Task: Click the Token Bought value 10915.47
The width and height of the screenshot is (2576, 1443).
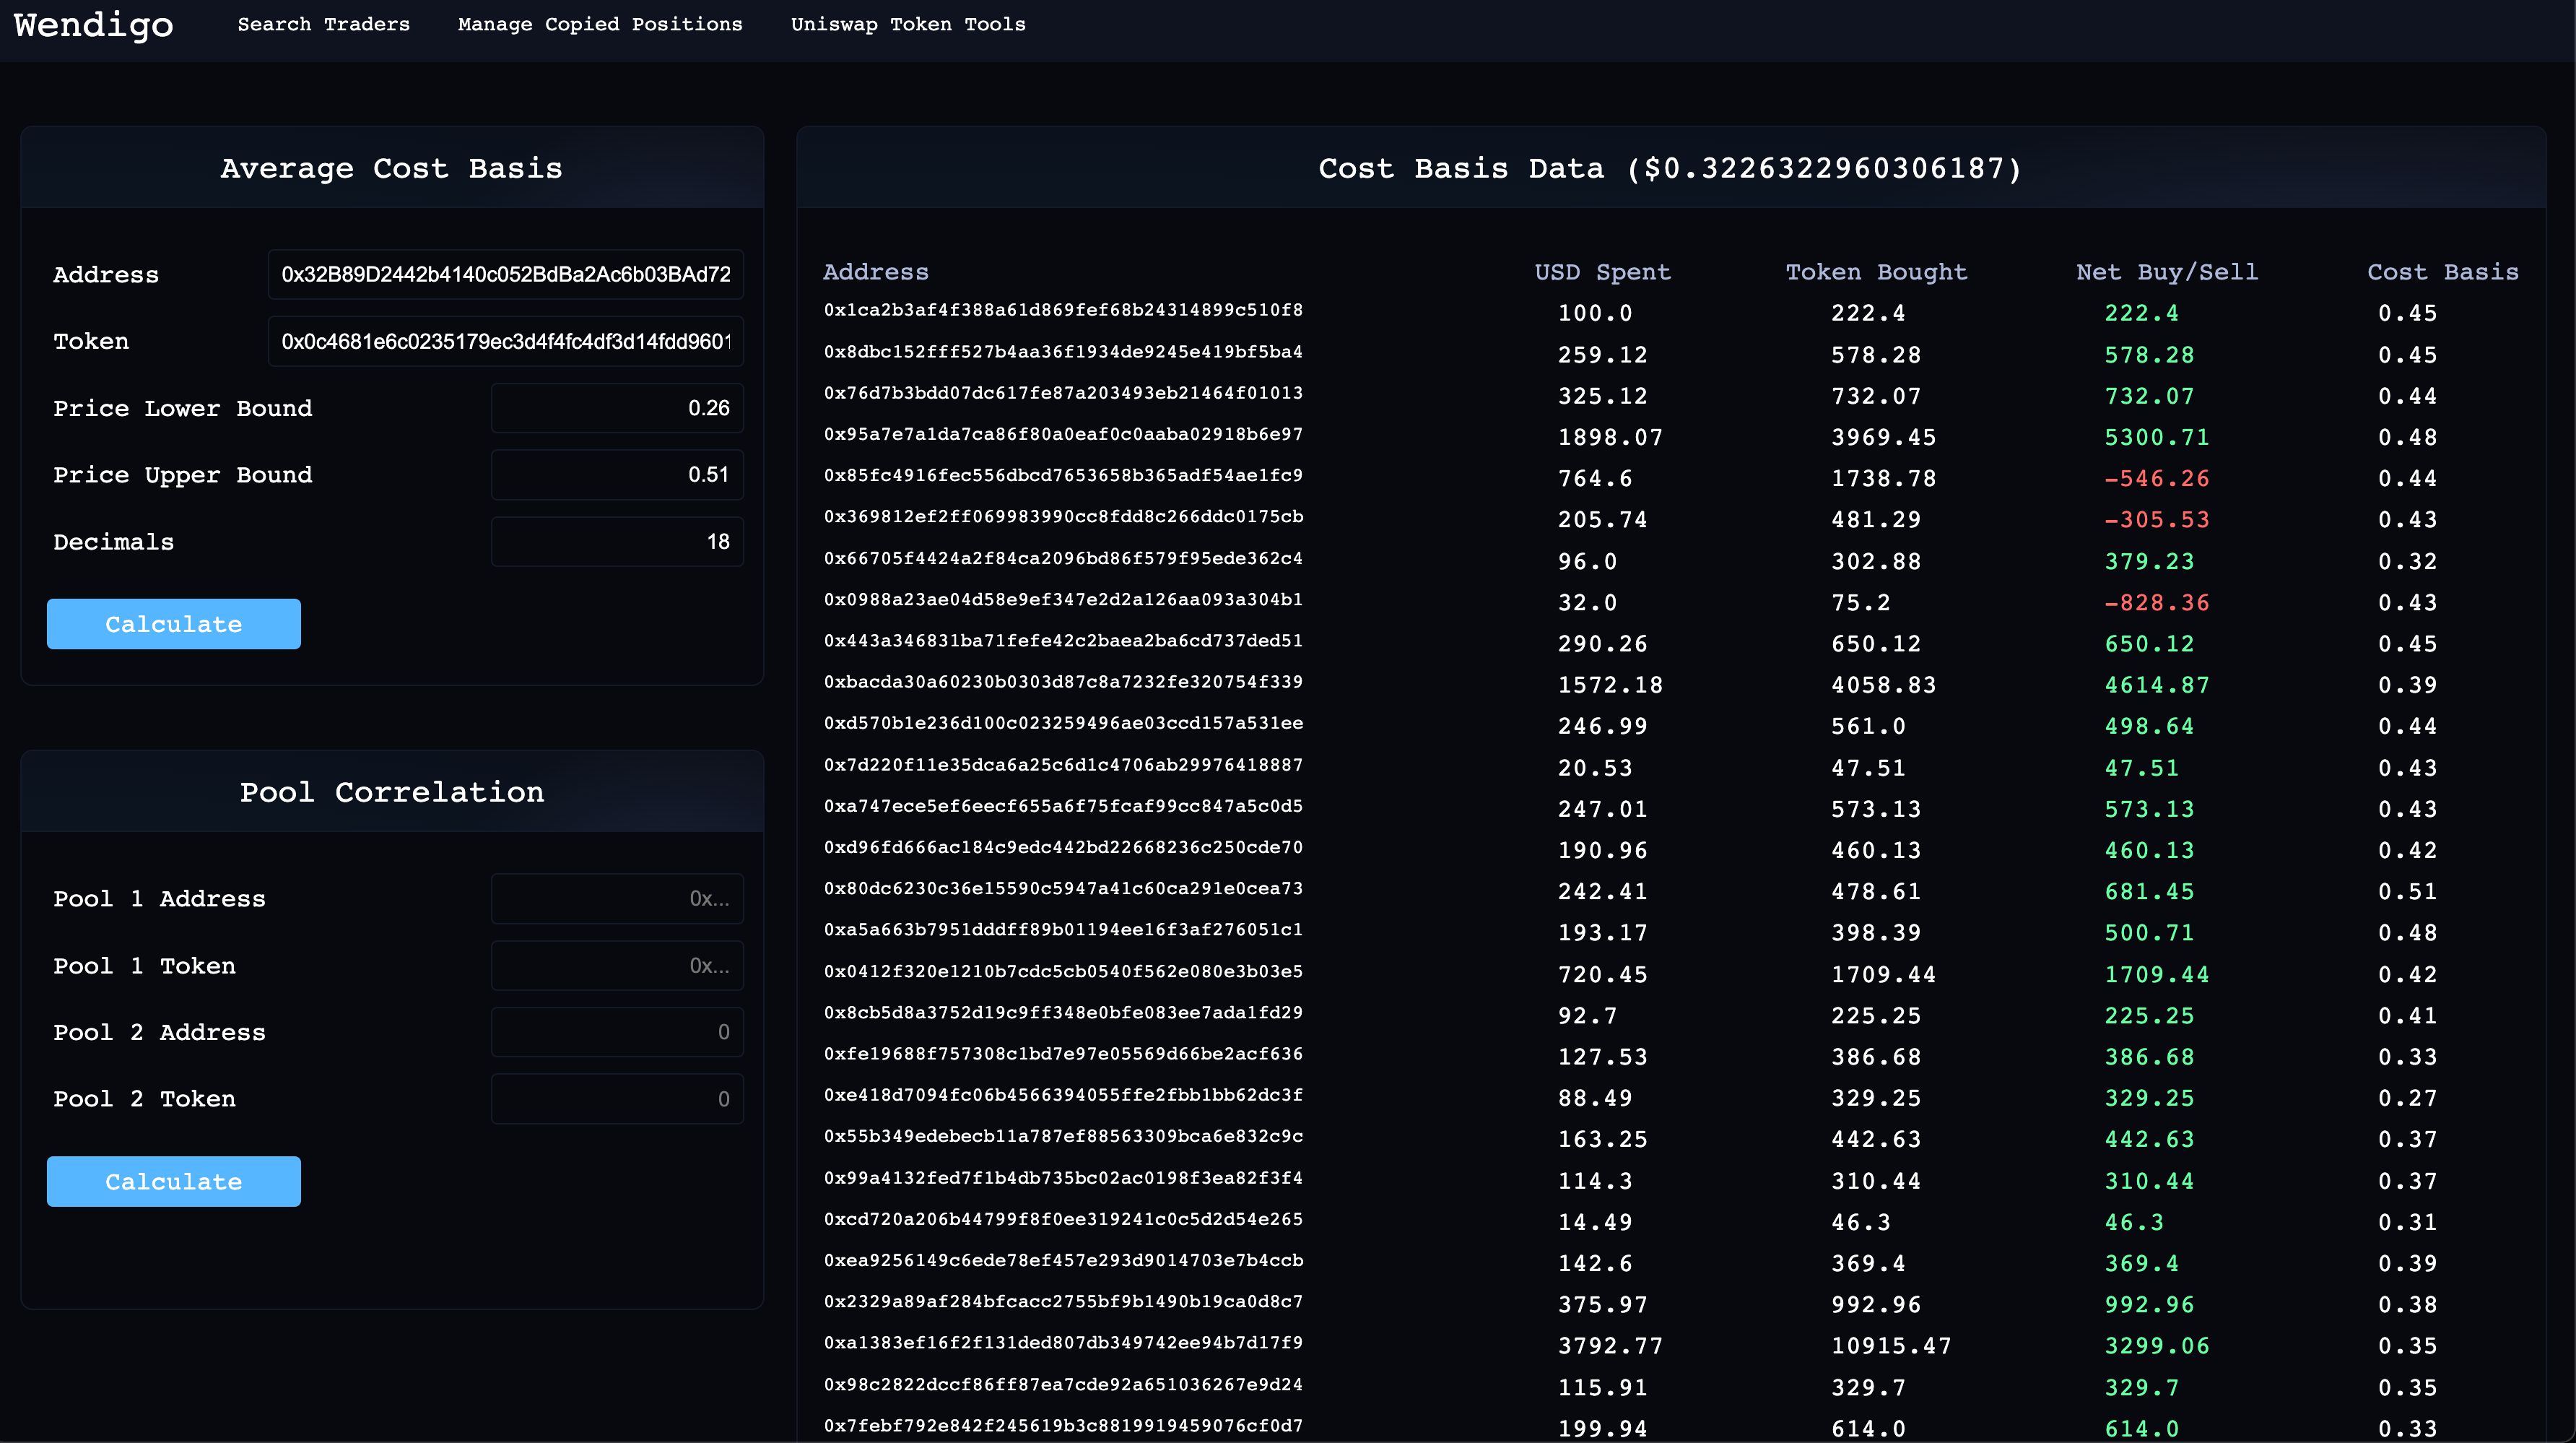Action: 1891,1346
